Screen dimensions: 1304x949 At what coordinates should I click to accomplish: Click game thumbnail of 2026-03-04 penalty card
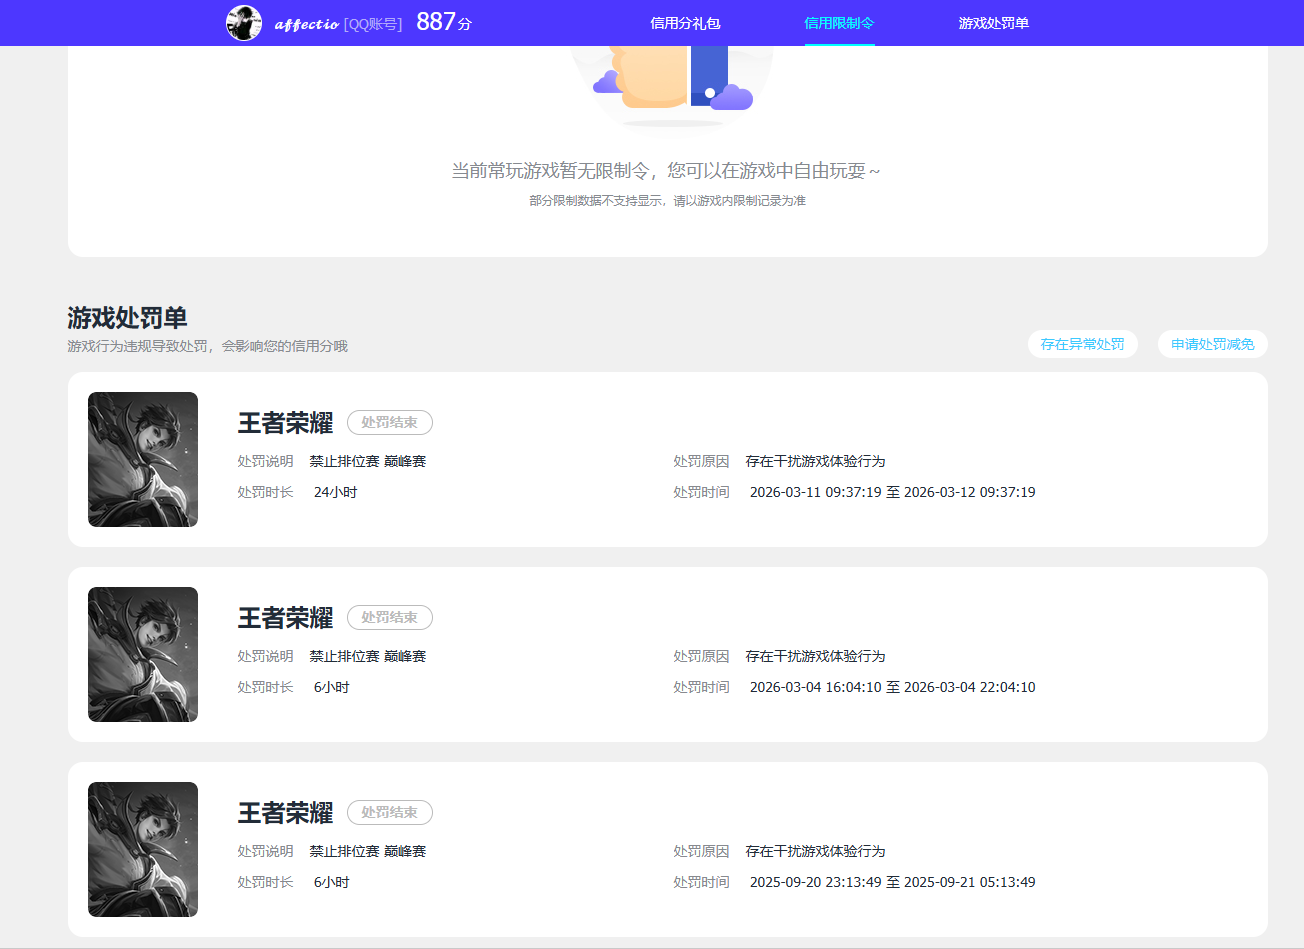point(143,654)
